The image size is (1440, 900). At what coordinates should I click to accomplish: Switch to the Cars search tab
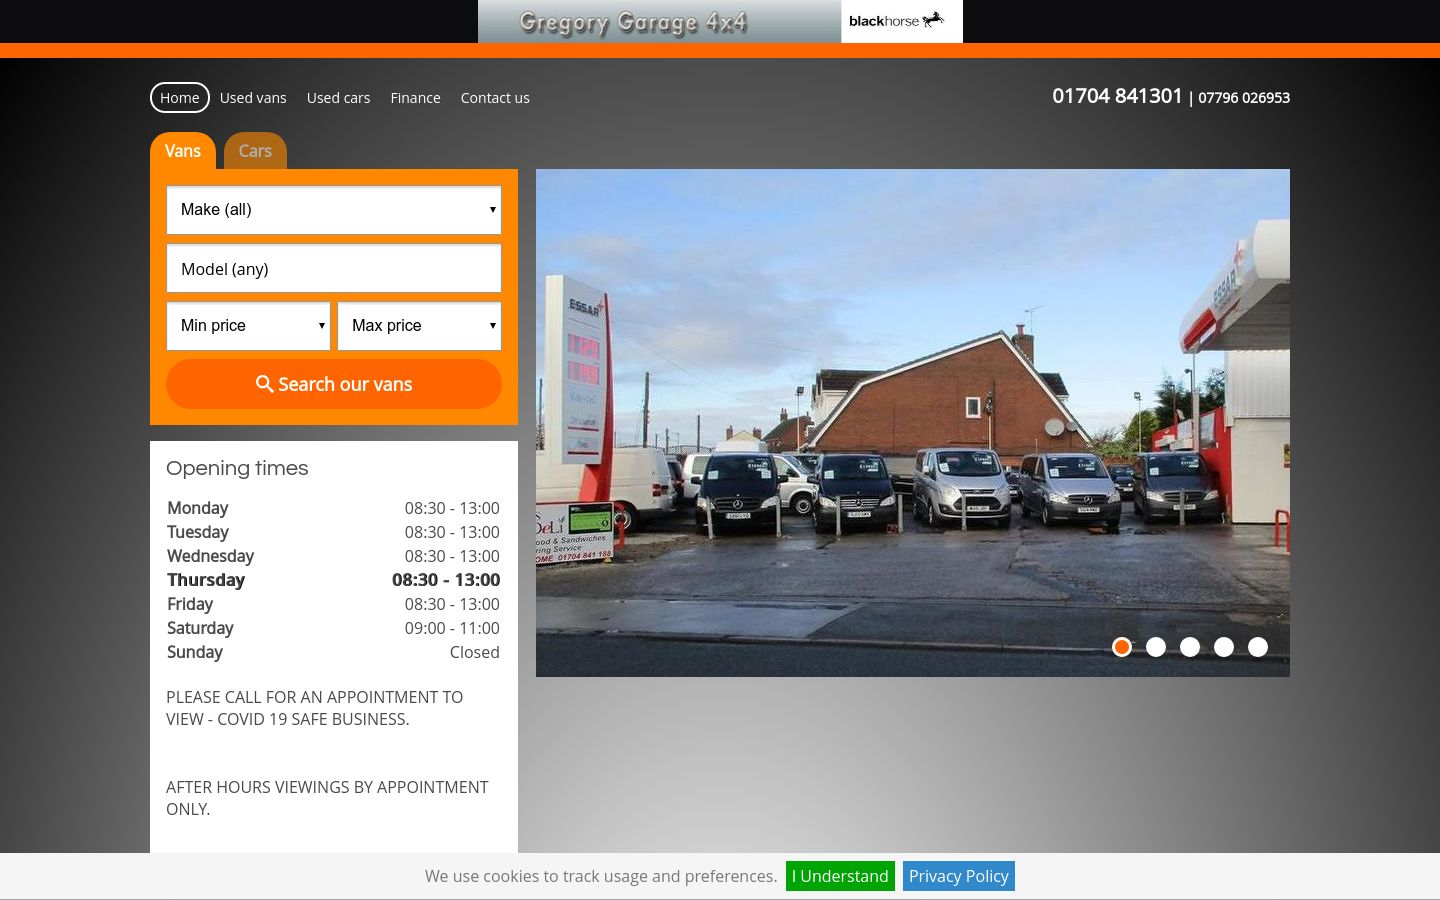(255, 151)
